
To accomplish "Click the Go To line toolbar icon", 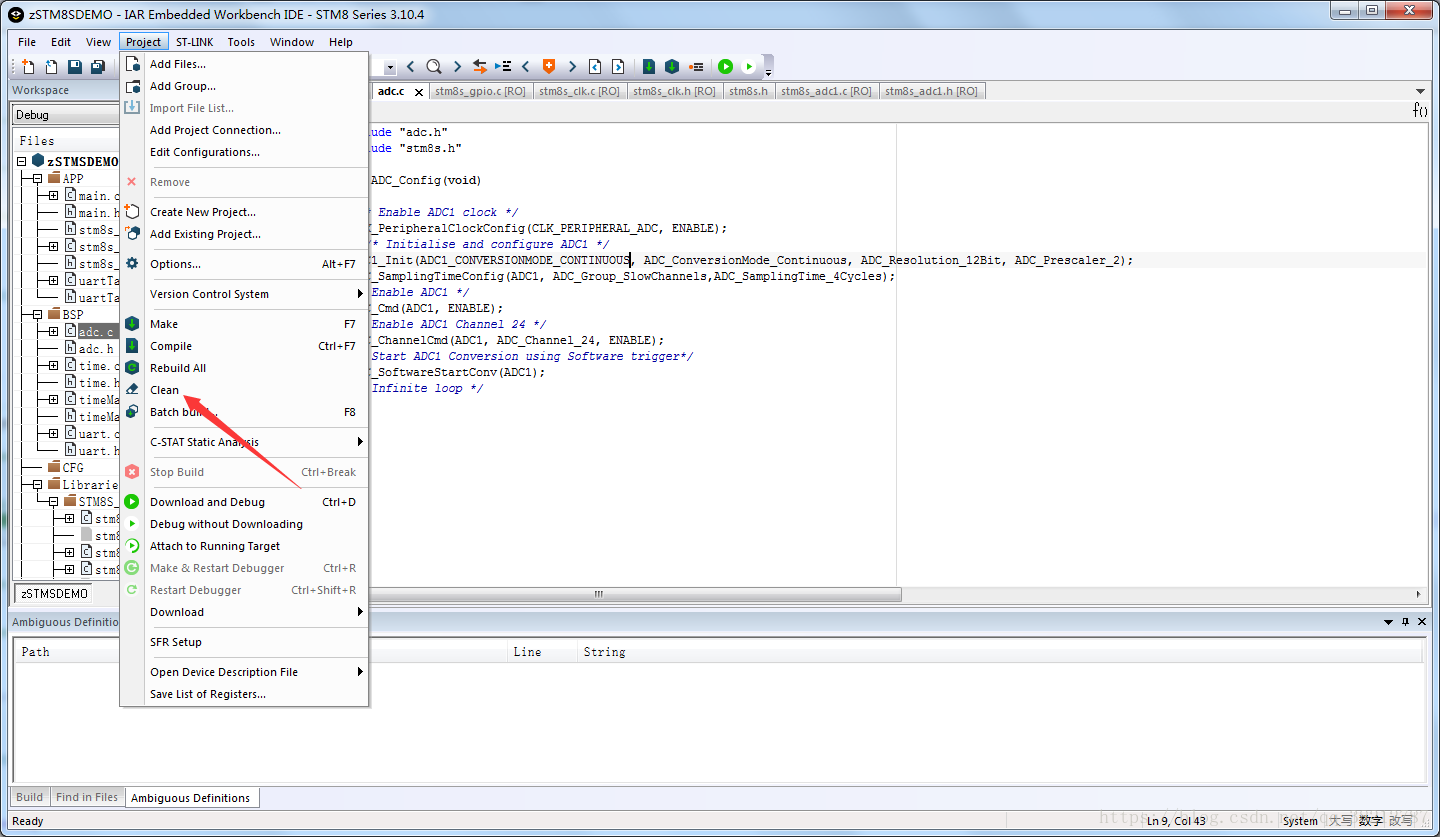I will (503, 66).
